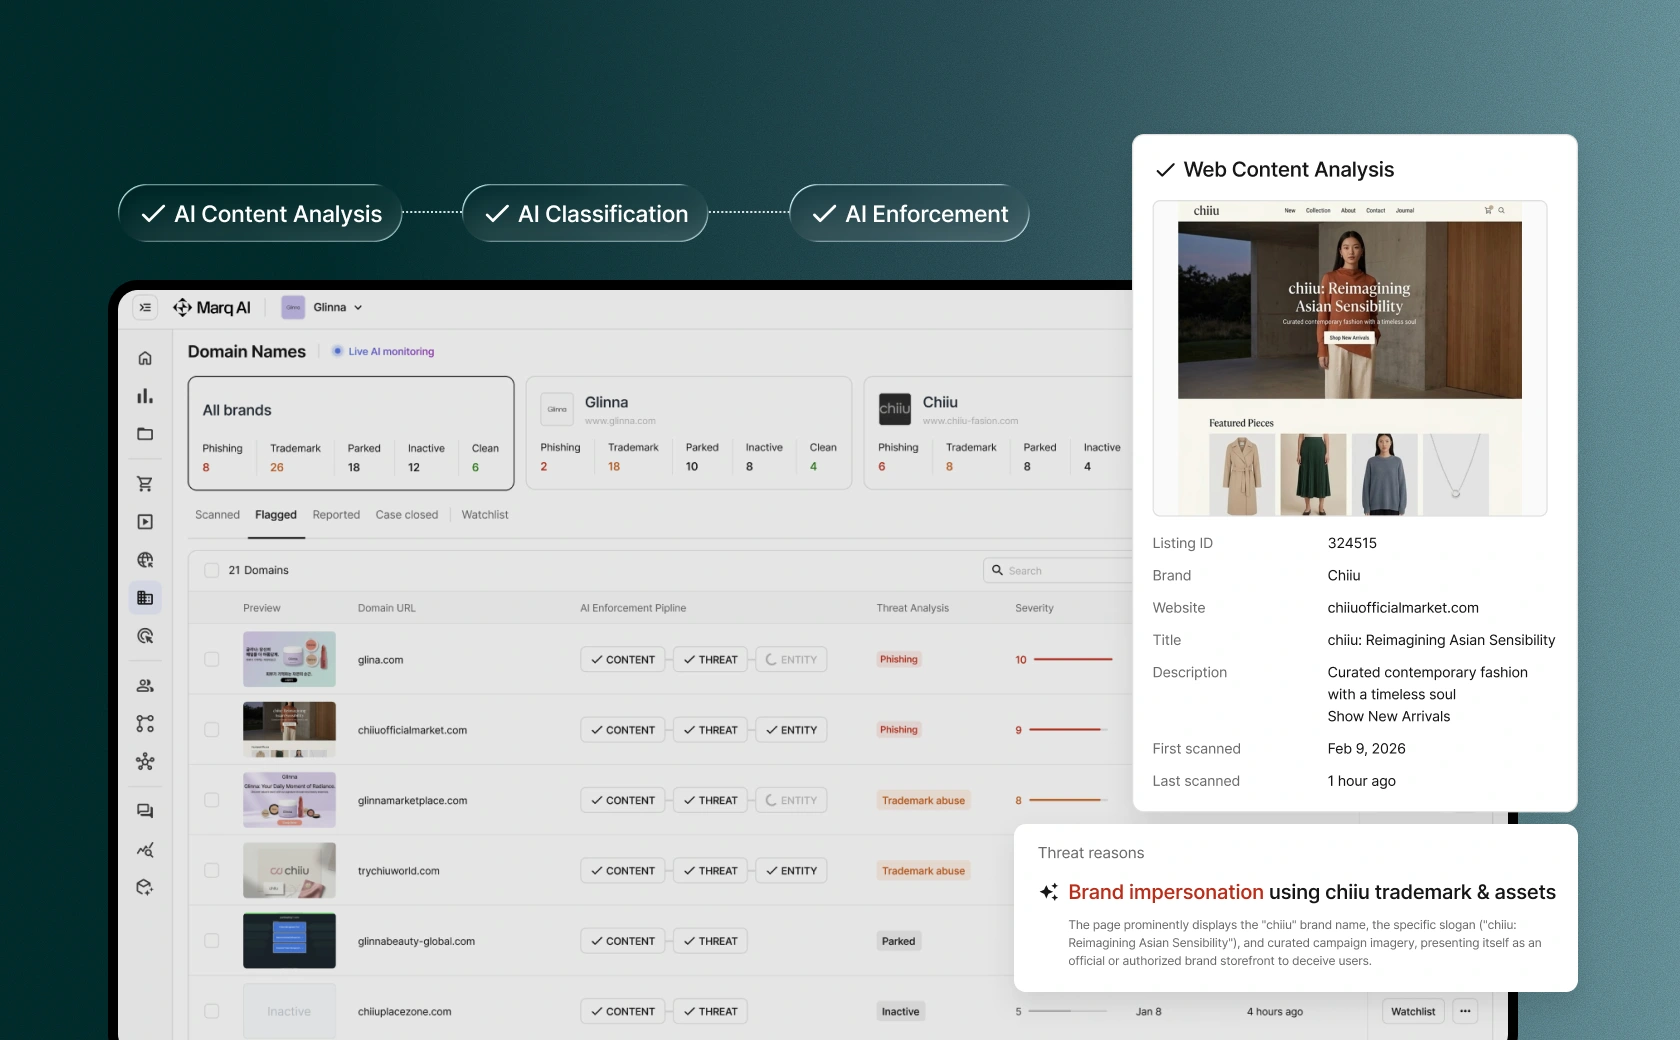Check the chiiuplacezone.com row checkbox
Image resolution: width=1680 pixels, height=1040 pixels.
point(212,1011)
